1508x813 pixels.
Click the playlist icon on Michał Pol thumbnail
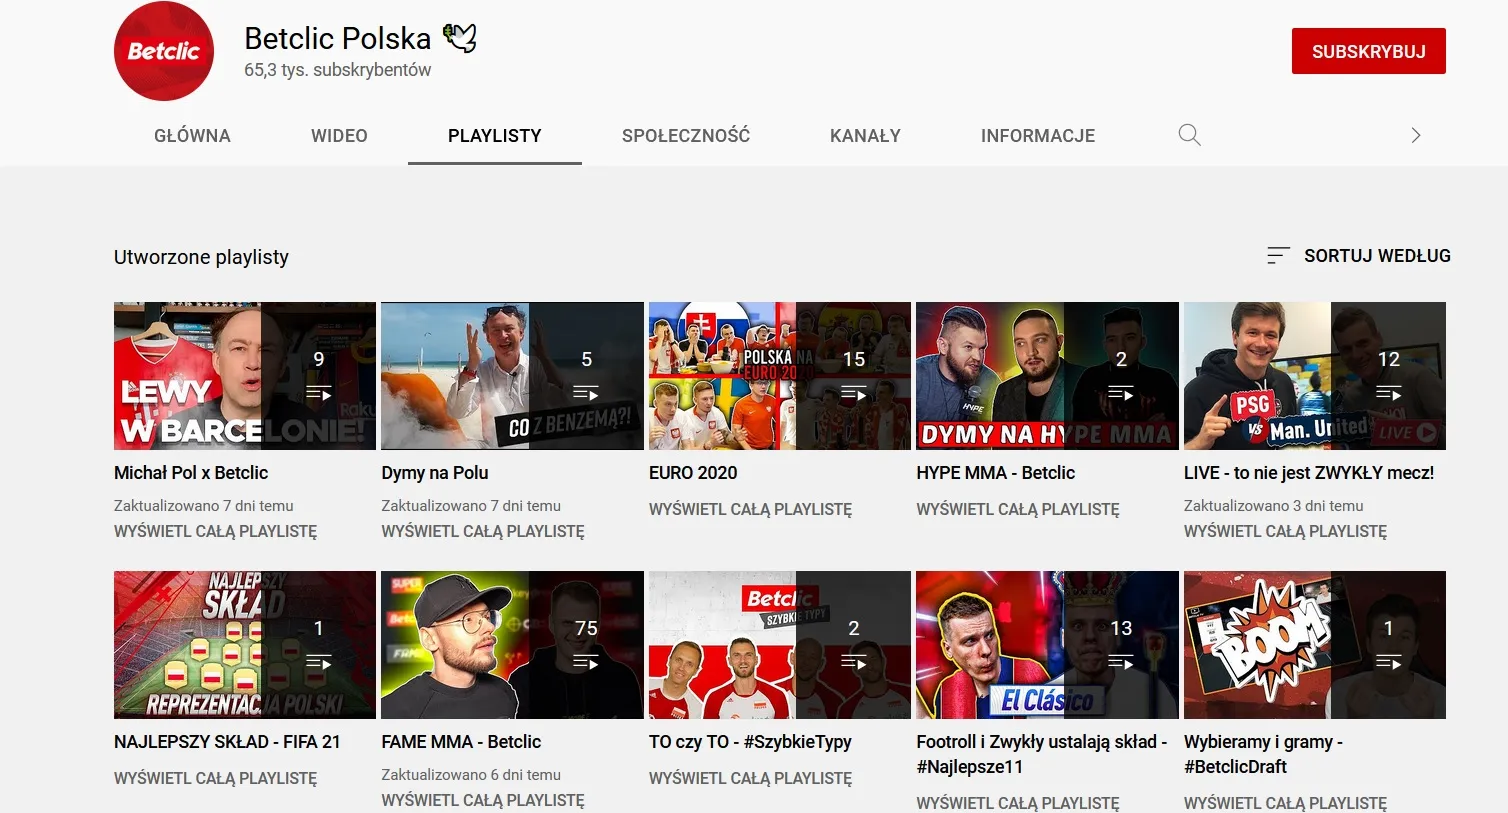tap(319, 393)
